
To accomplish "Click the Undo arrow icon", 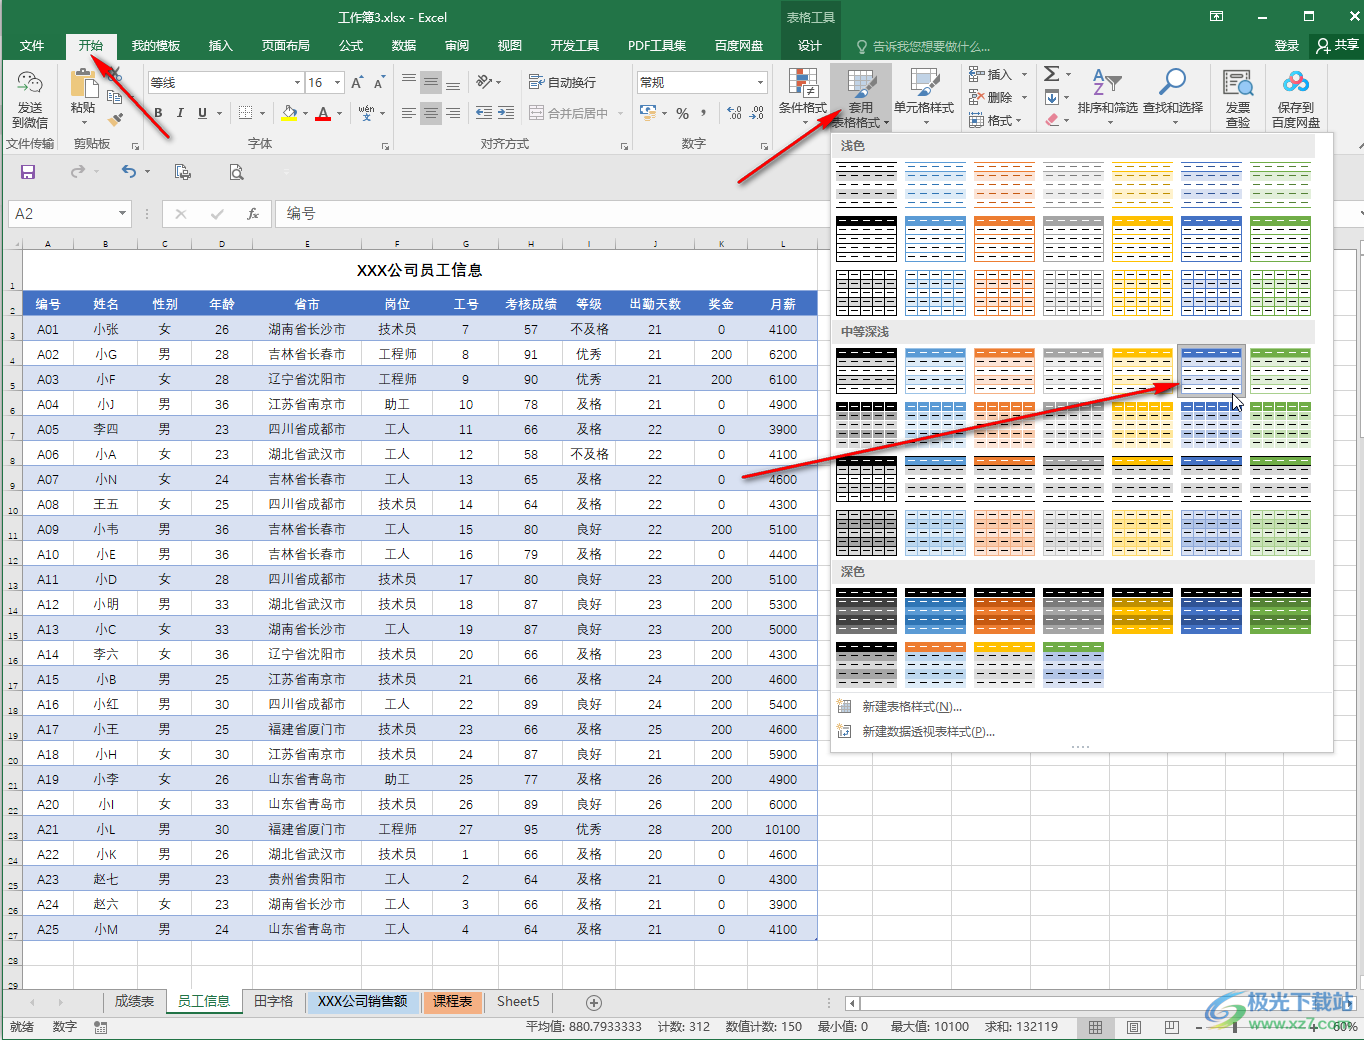I will coord(128,172).
